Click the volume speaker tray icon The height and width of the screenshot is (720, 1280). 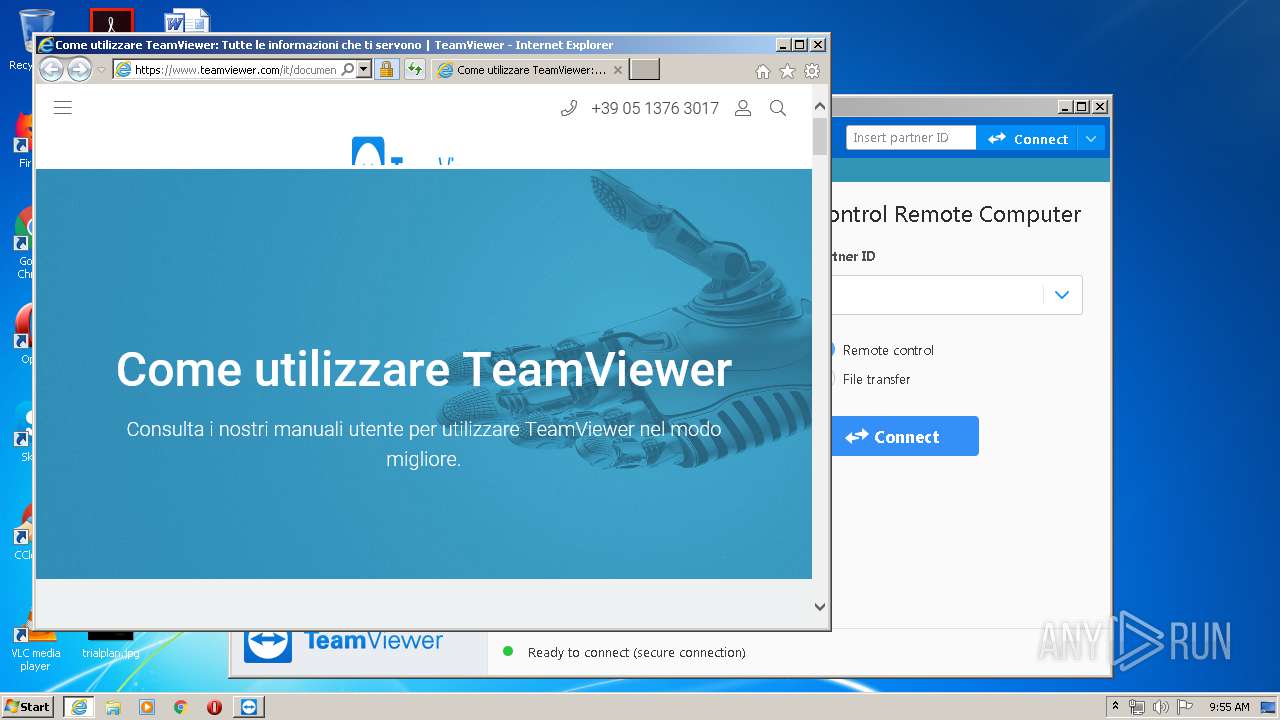click(x=1161, y=707)
